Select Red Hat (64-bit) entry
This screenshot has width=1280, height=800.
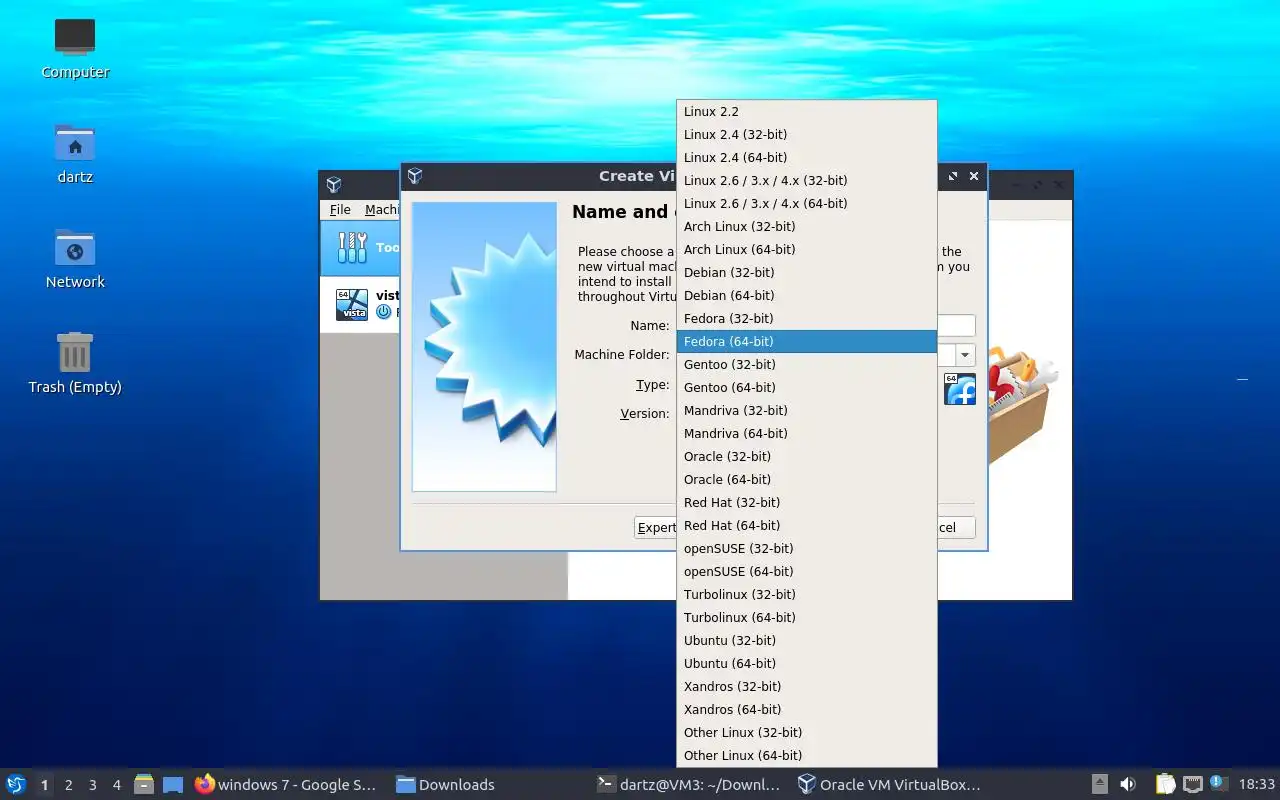[807, 525]
